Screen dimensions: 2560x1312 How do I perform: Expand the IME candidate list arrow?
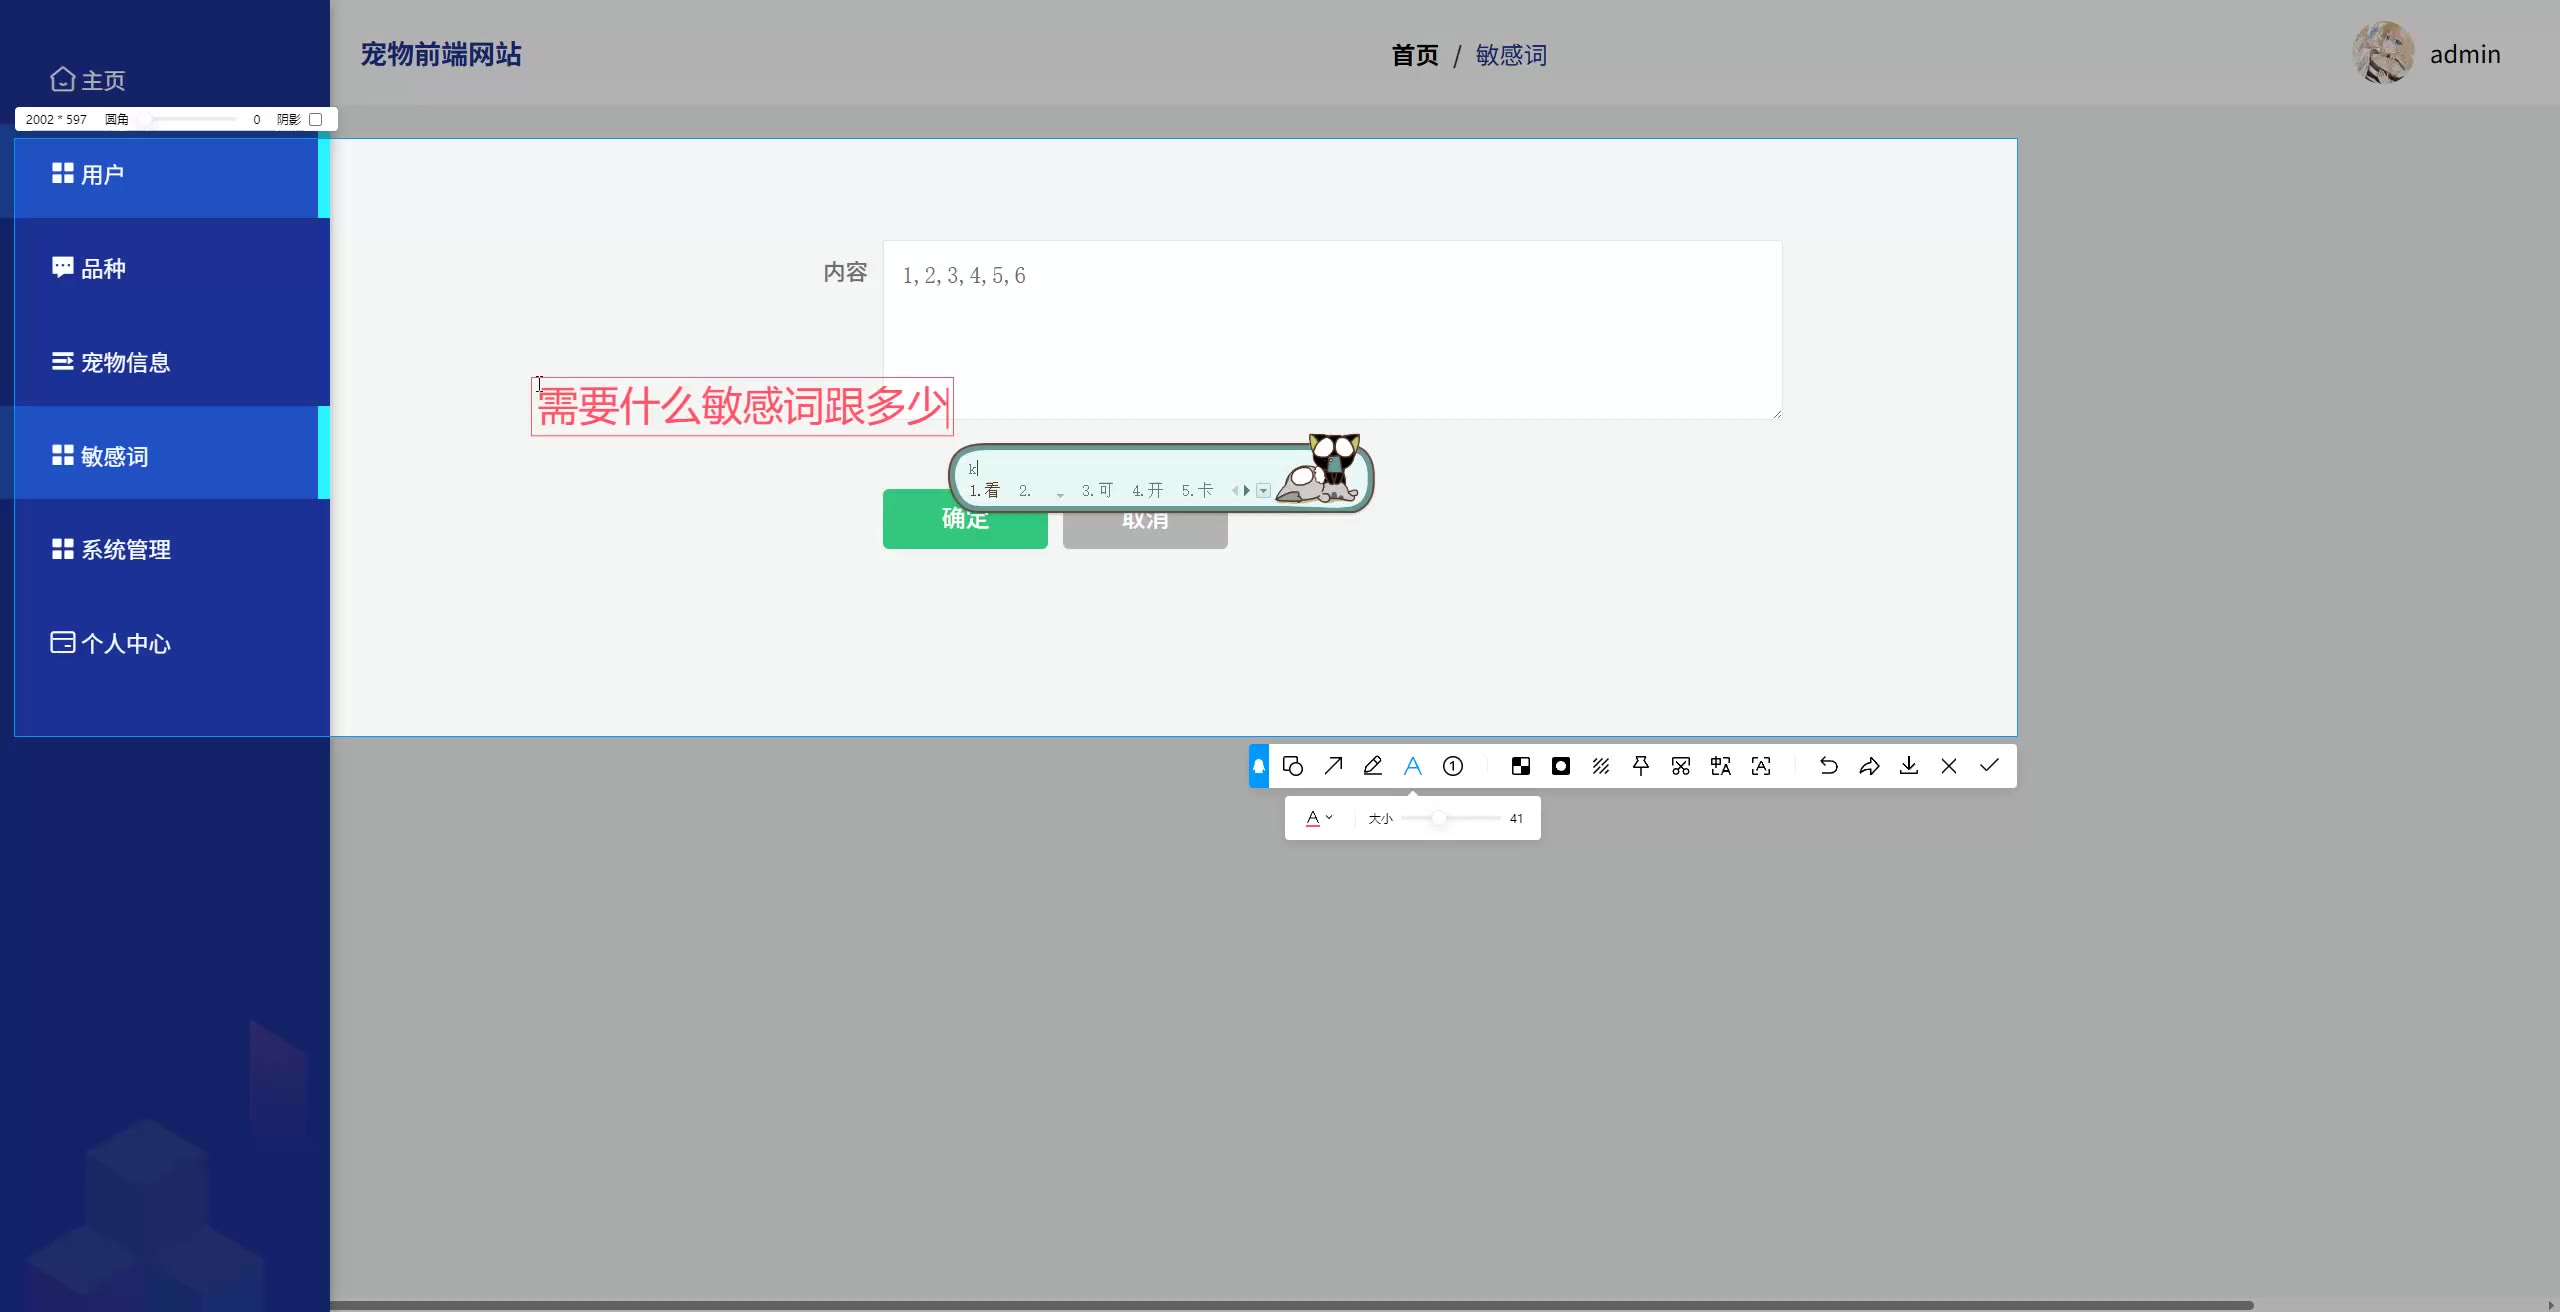click(x=1264, y=491)
